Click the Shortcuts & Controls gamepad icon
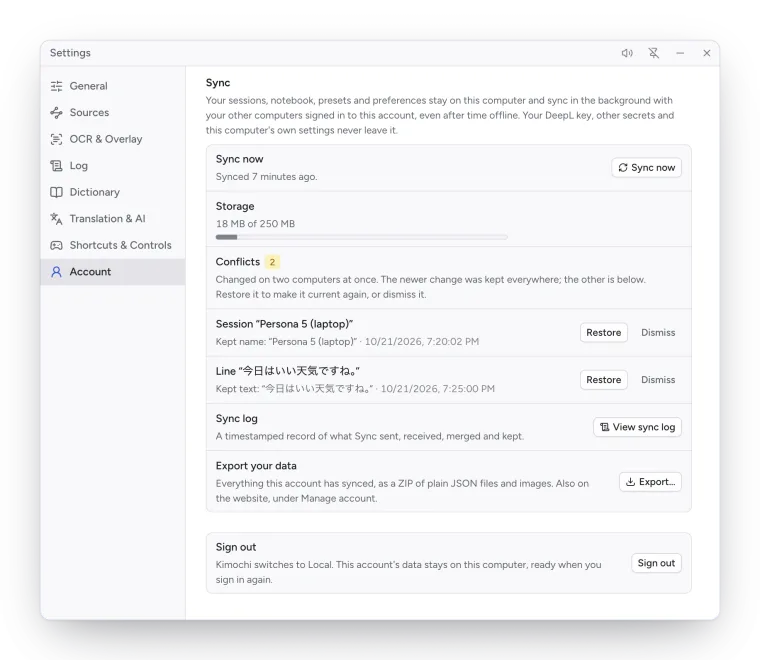760x660 pixels. click(56, 245)
